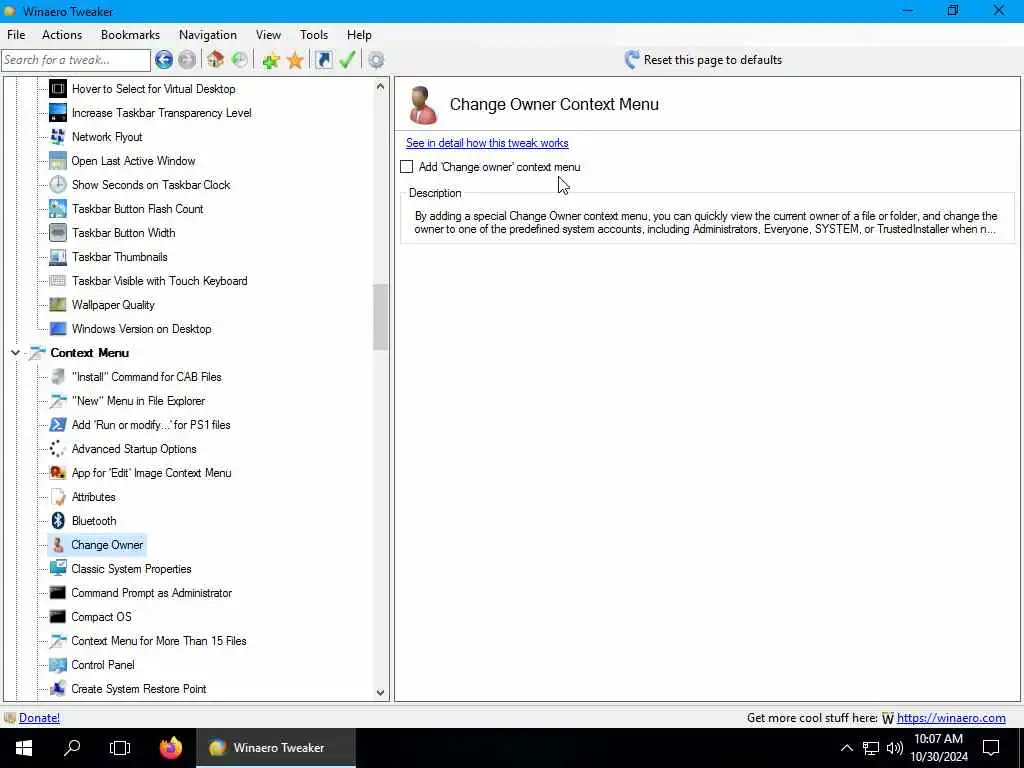Select the Change Owner tree item

(107, 545)
